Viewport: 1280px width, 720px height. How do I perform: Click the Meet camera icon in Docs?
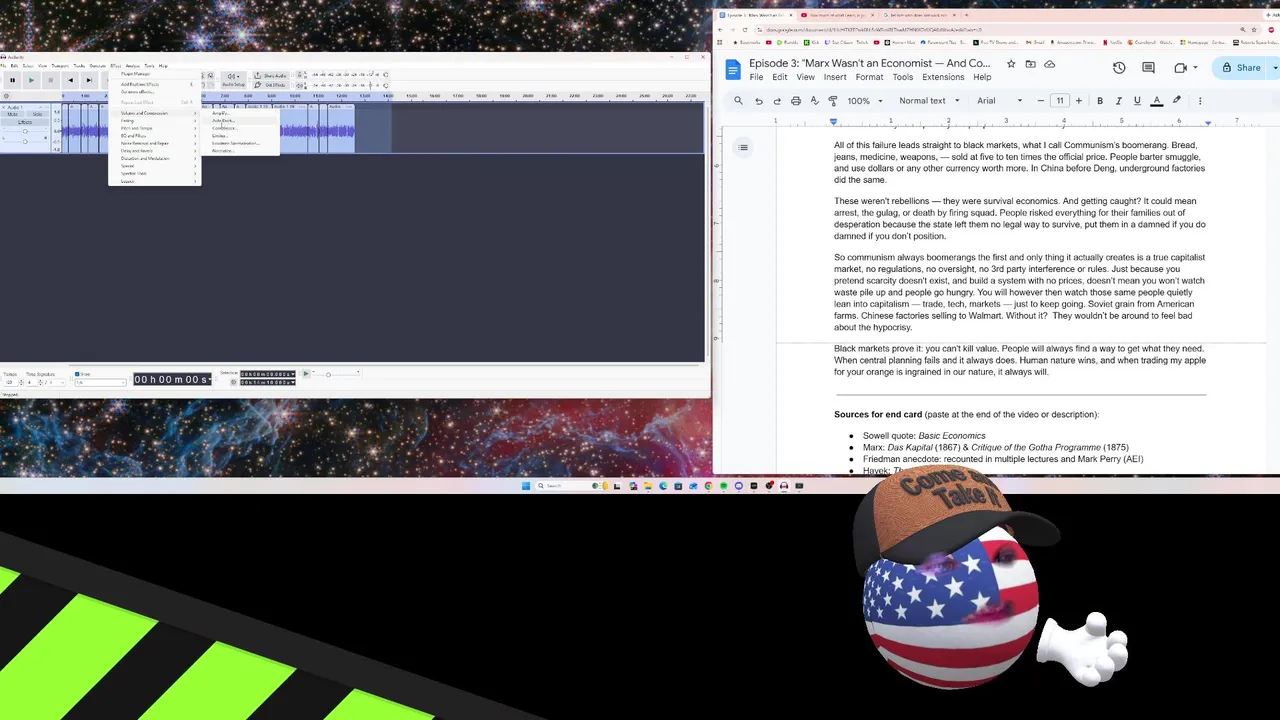pyautogui.click(x=1181, y=68)
